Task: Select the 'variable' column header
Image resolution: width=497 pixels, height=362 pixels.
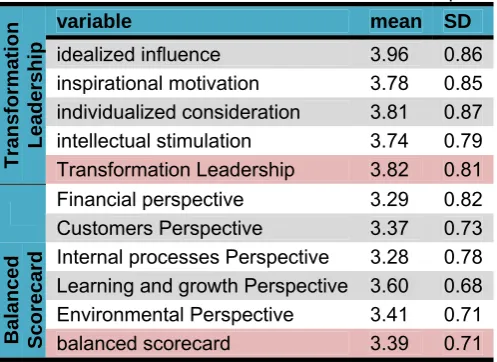Action: point(94,21)
